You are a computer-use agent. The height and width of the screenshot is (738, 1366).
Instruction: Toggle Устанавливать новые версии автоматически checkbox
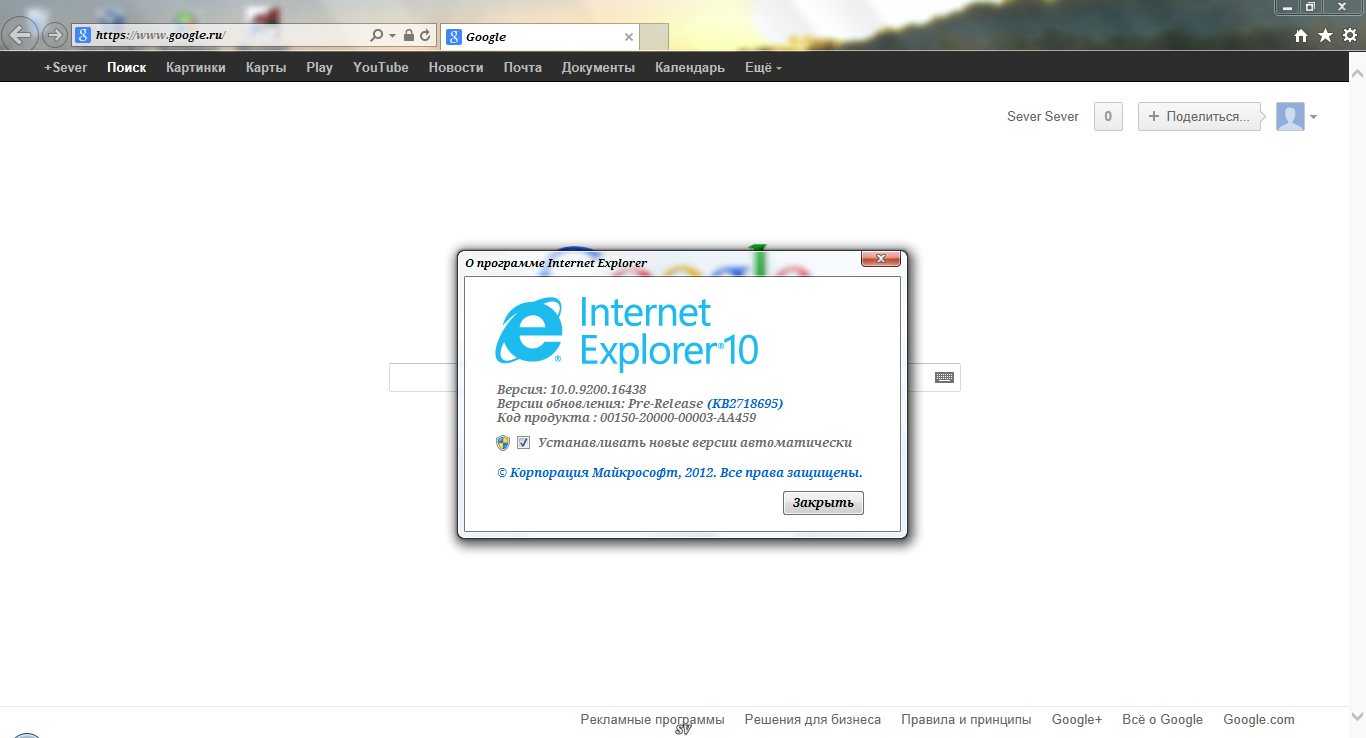coord(523,442)
